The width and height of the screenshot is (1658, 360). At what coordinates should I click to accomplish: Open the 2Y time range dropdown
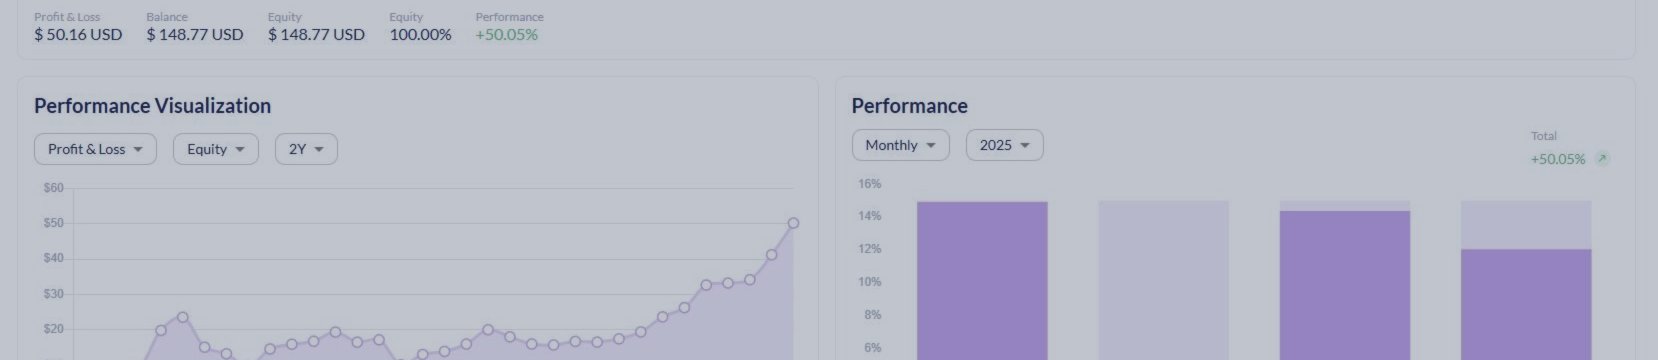[x=306, y=149]
